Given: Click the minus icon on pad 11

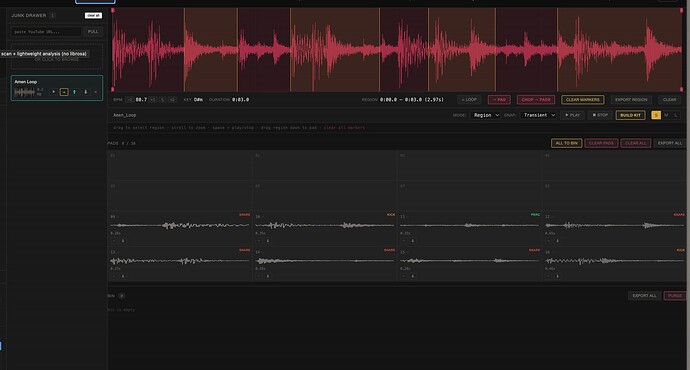Looking at the screenshot, I should pyautogui.click(x=404, y=241).
